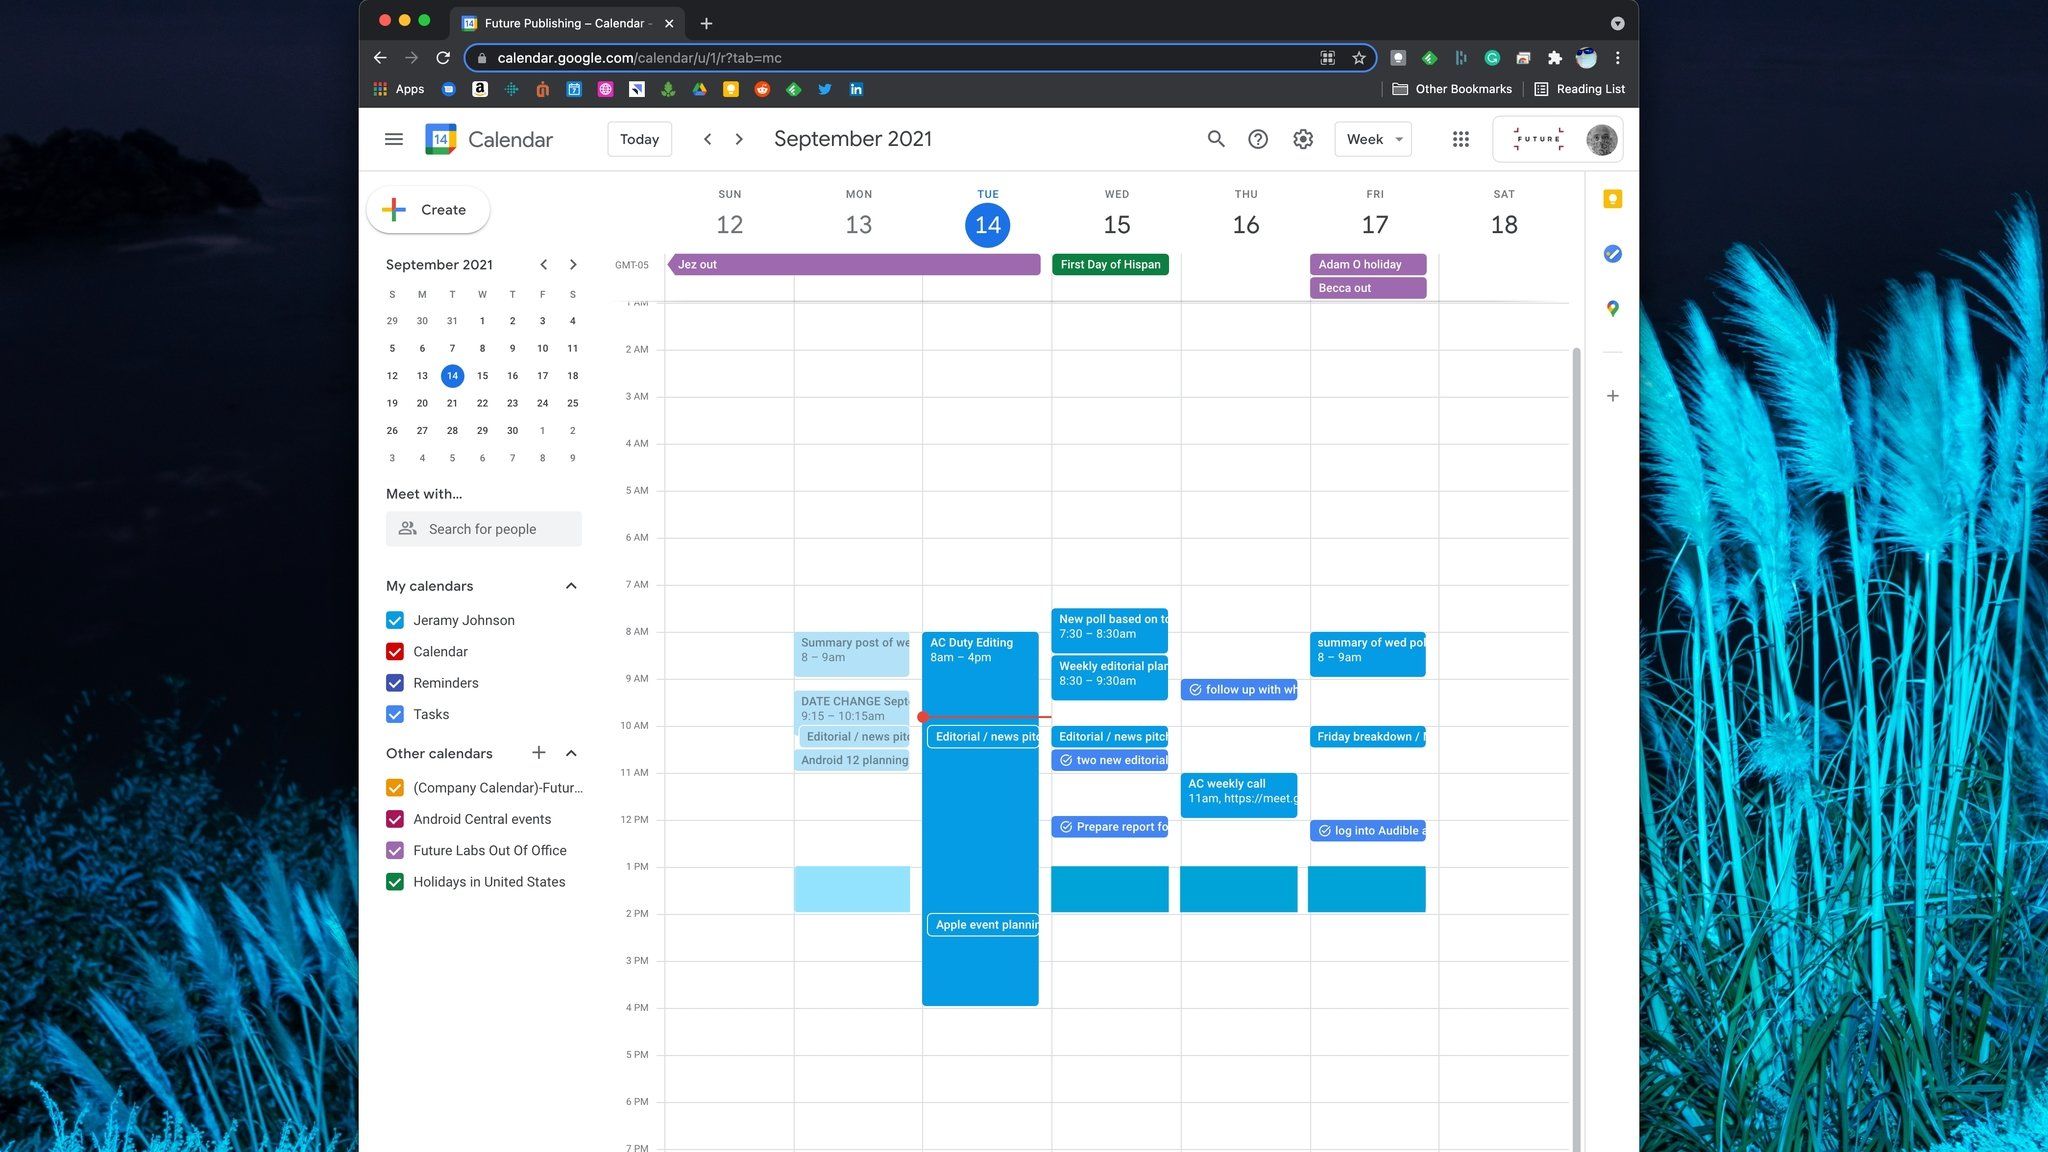Open the Google apps grid
Viewport: 2048px width, 1152px height.
point(1460,139)
